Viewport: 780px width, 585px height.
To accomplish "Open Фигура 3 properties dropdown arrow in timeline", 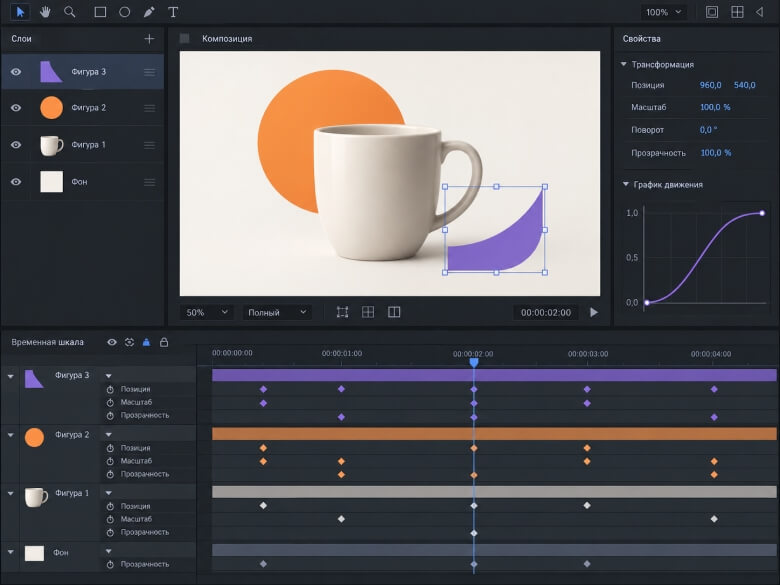I will [108, 376].
